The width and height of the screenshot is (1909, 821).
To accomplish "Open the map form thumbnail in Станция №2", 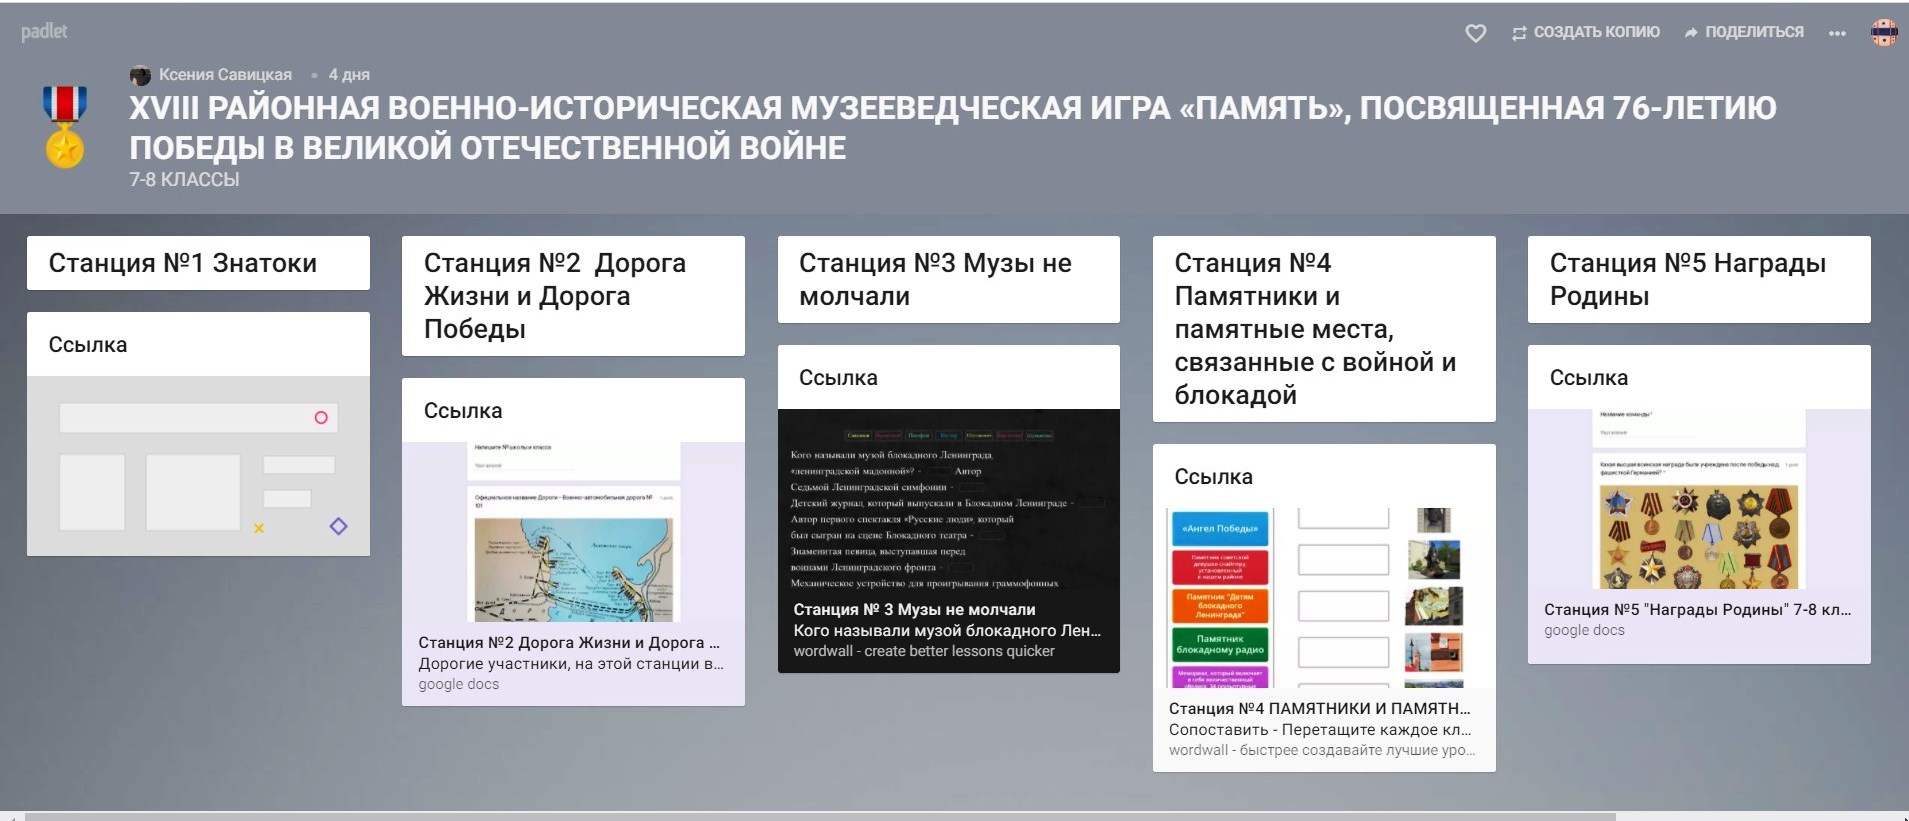I will tap(573, 532).
